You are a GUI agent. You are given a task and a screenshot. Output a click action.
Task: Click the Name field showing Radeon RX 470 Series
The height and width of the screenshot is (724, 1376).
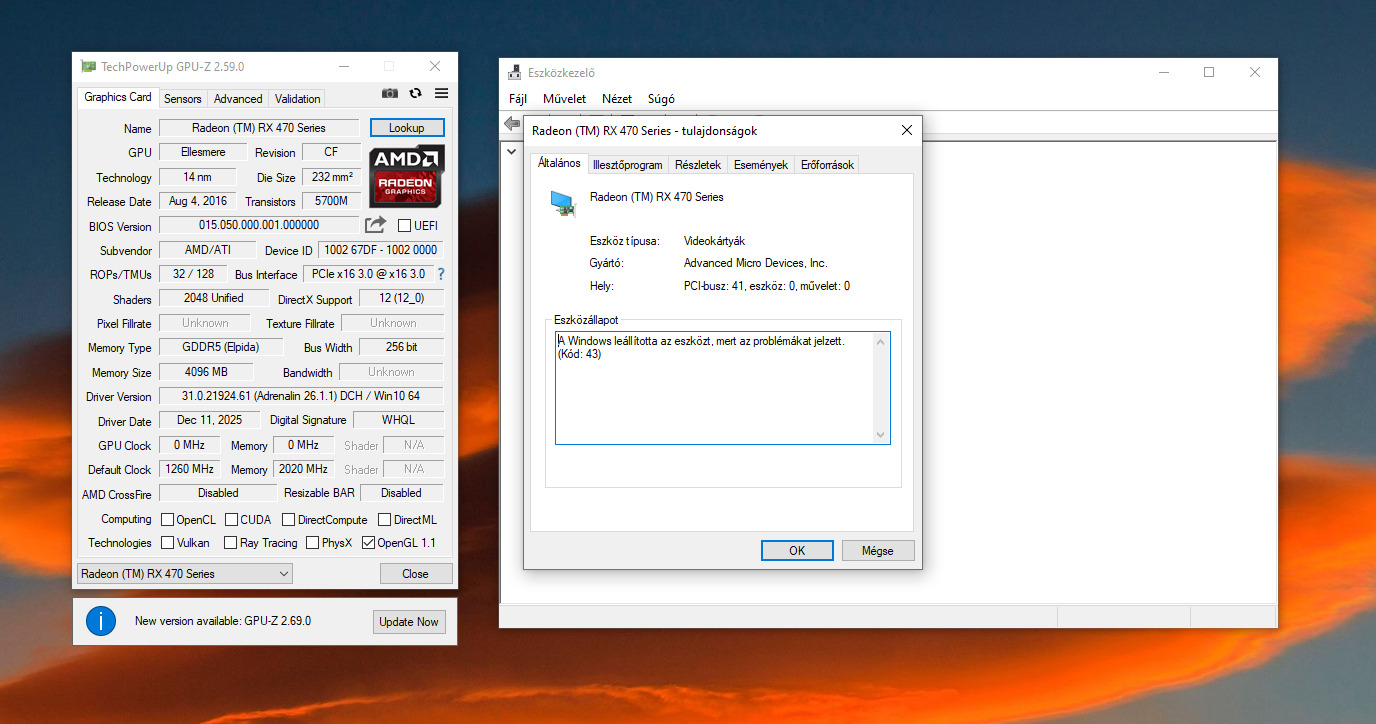[258, 128]
